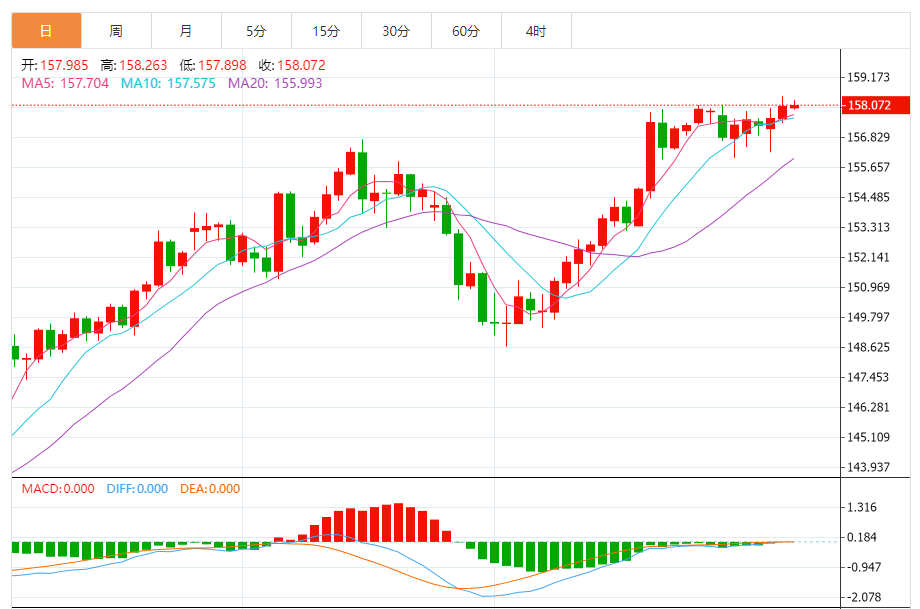920x609 pixels.
Task: Switch to the 5分 timeframe
Action: coord(256,31)
